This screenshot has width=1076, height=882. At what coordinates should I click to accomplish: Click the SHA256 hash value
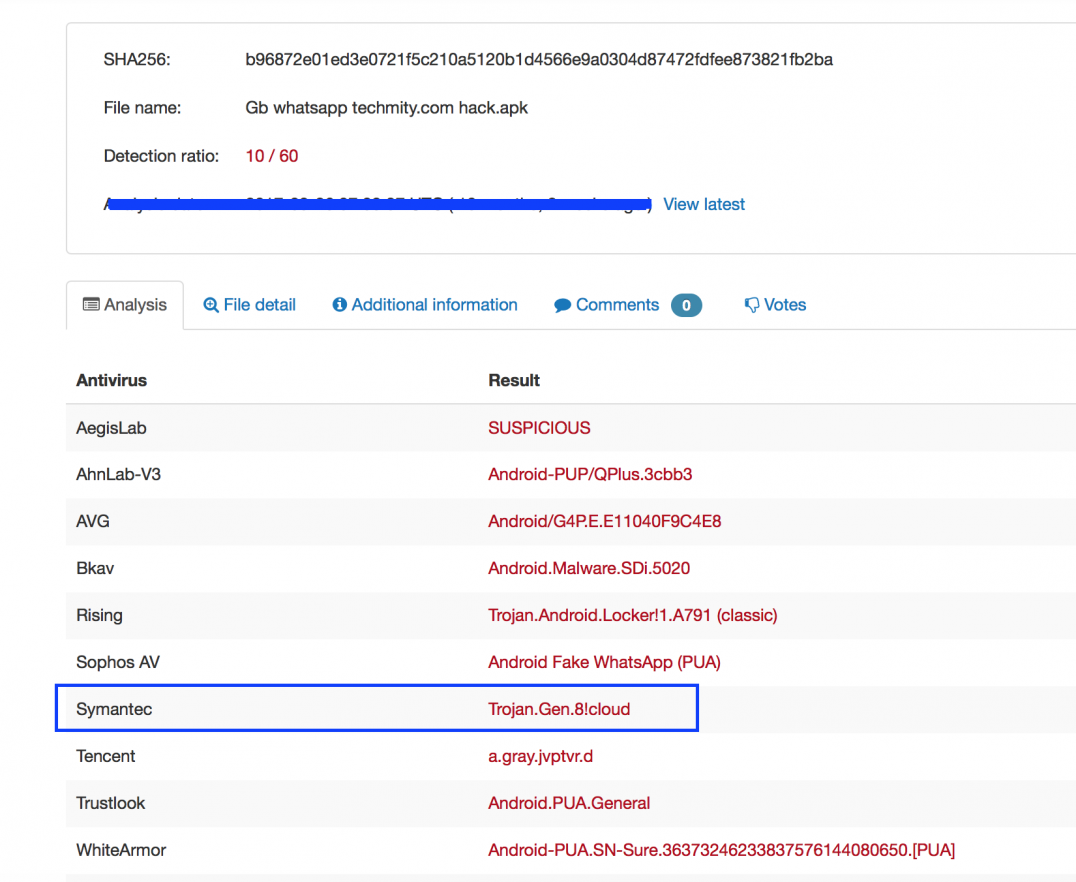pyautogui.click(x=539, y=59)
